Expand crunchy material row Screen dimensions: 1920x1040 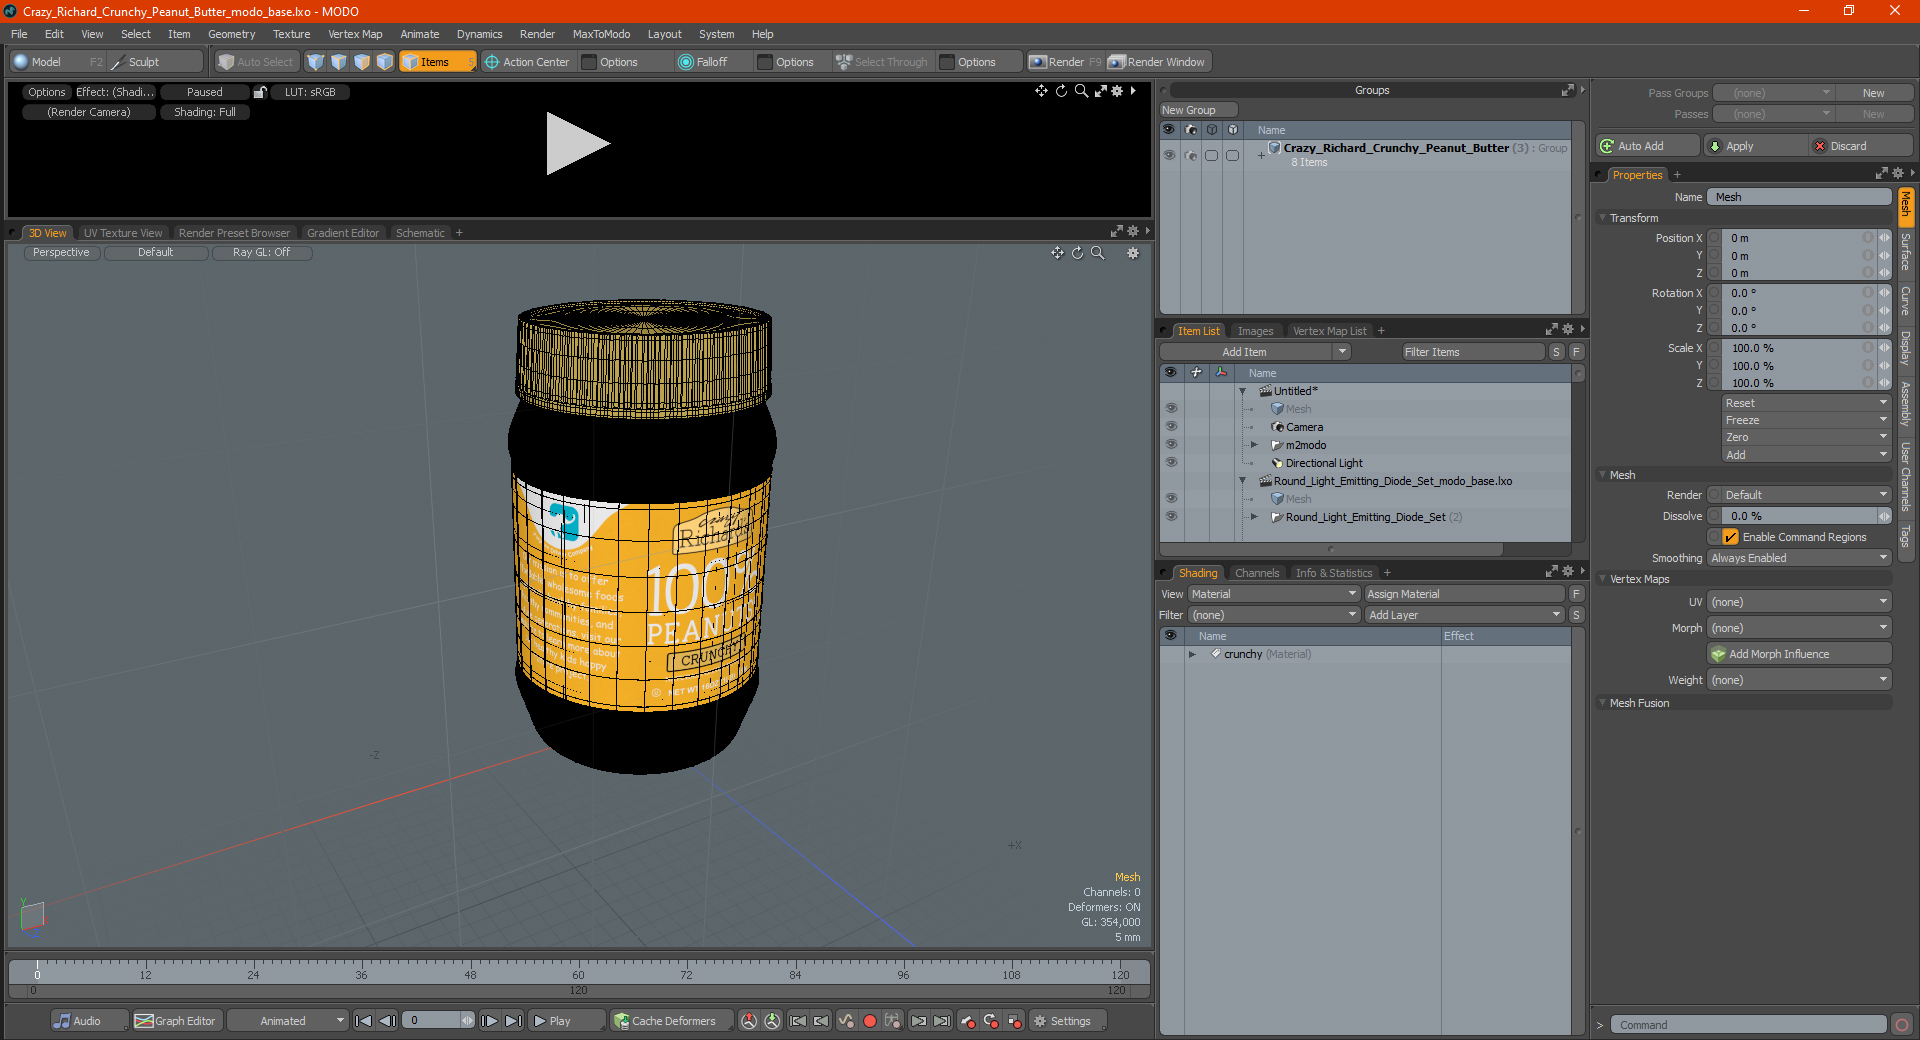[1192, 654]
